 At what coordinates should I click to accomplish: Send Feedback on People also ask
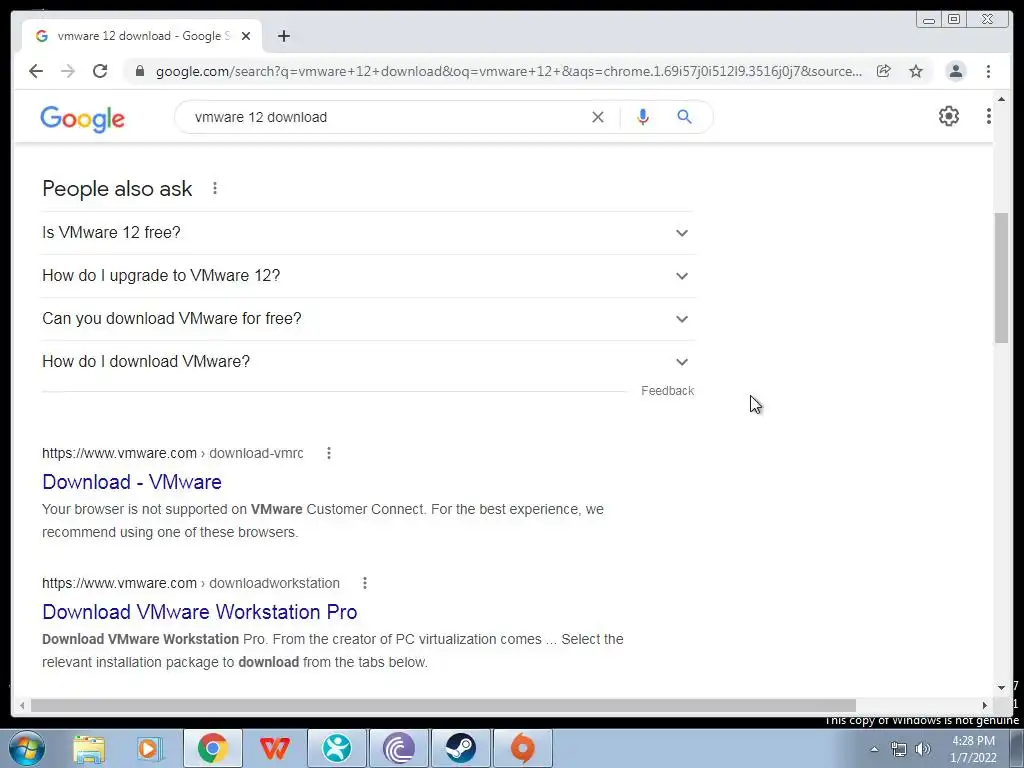667,391
